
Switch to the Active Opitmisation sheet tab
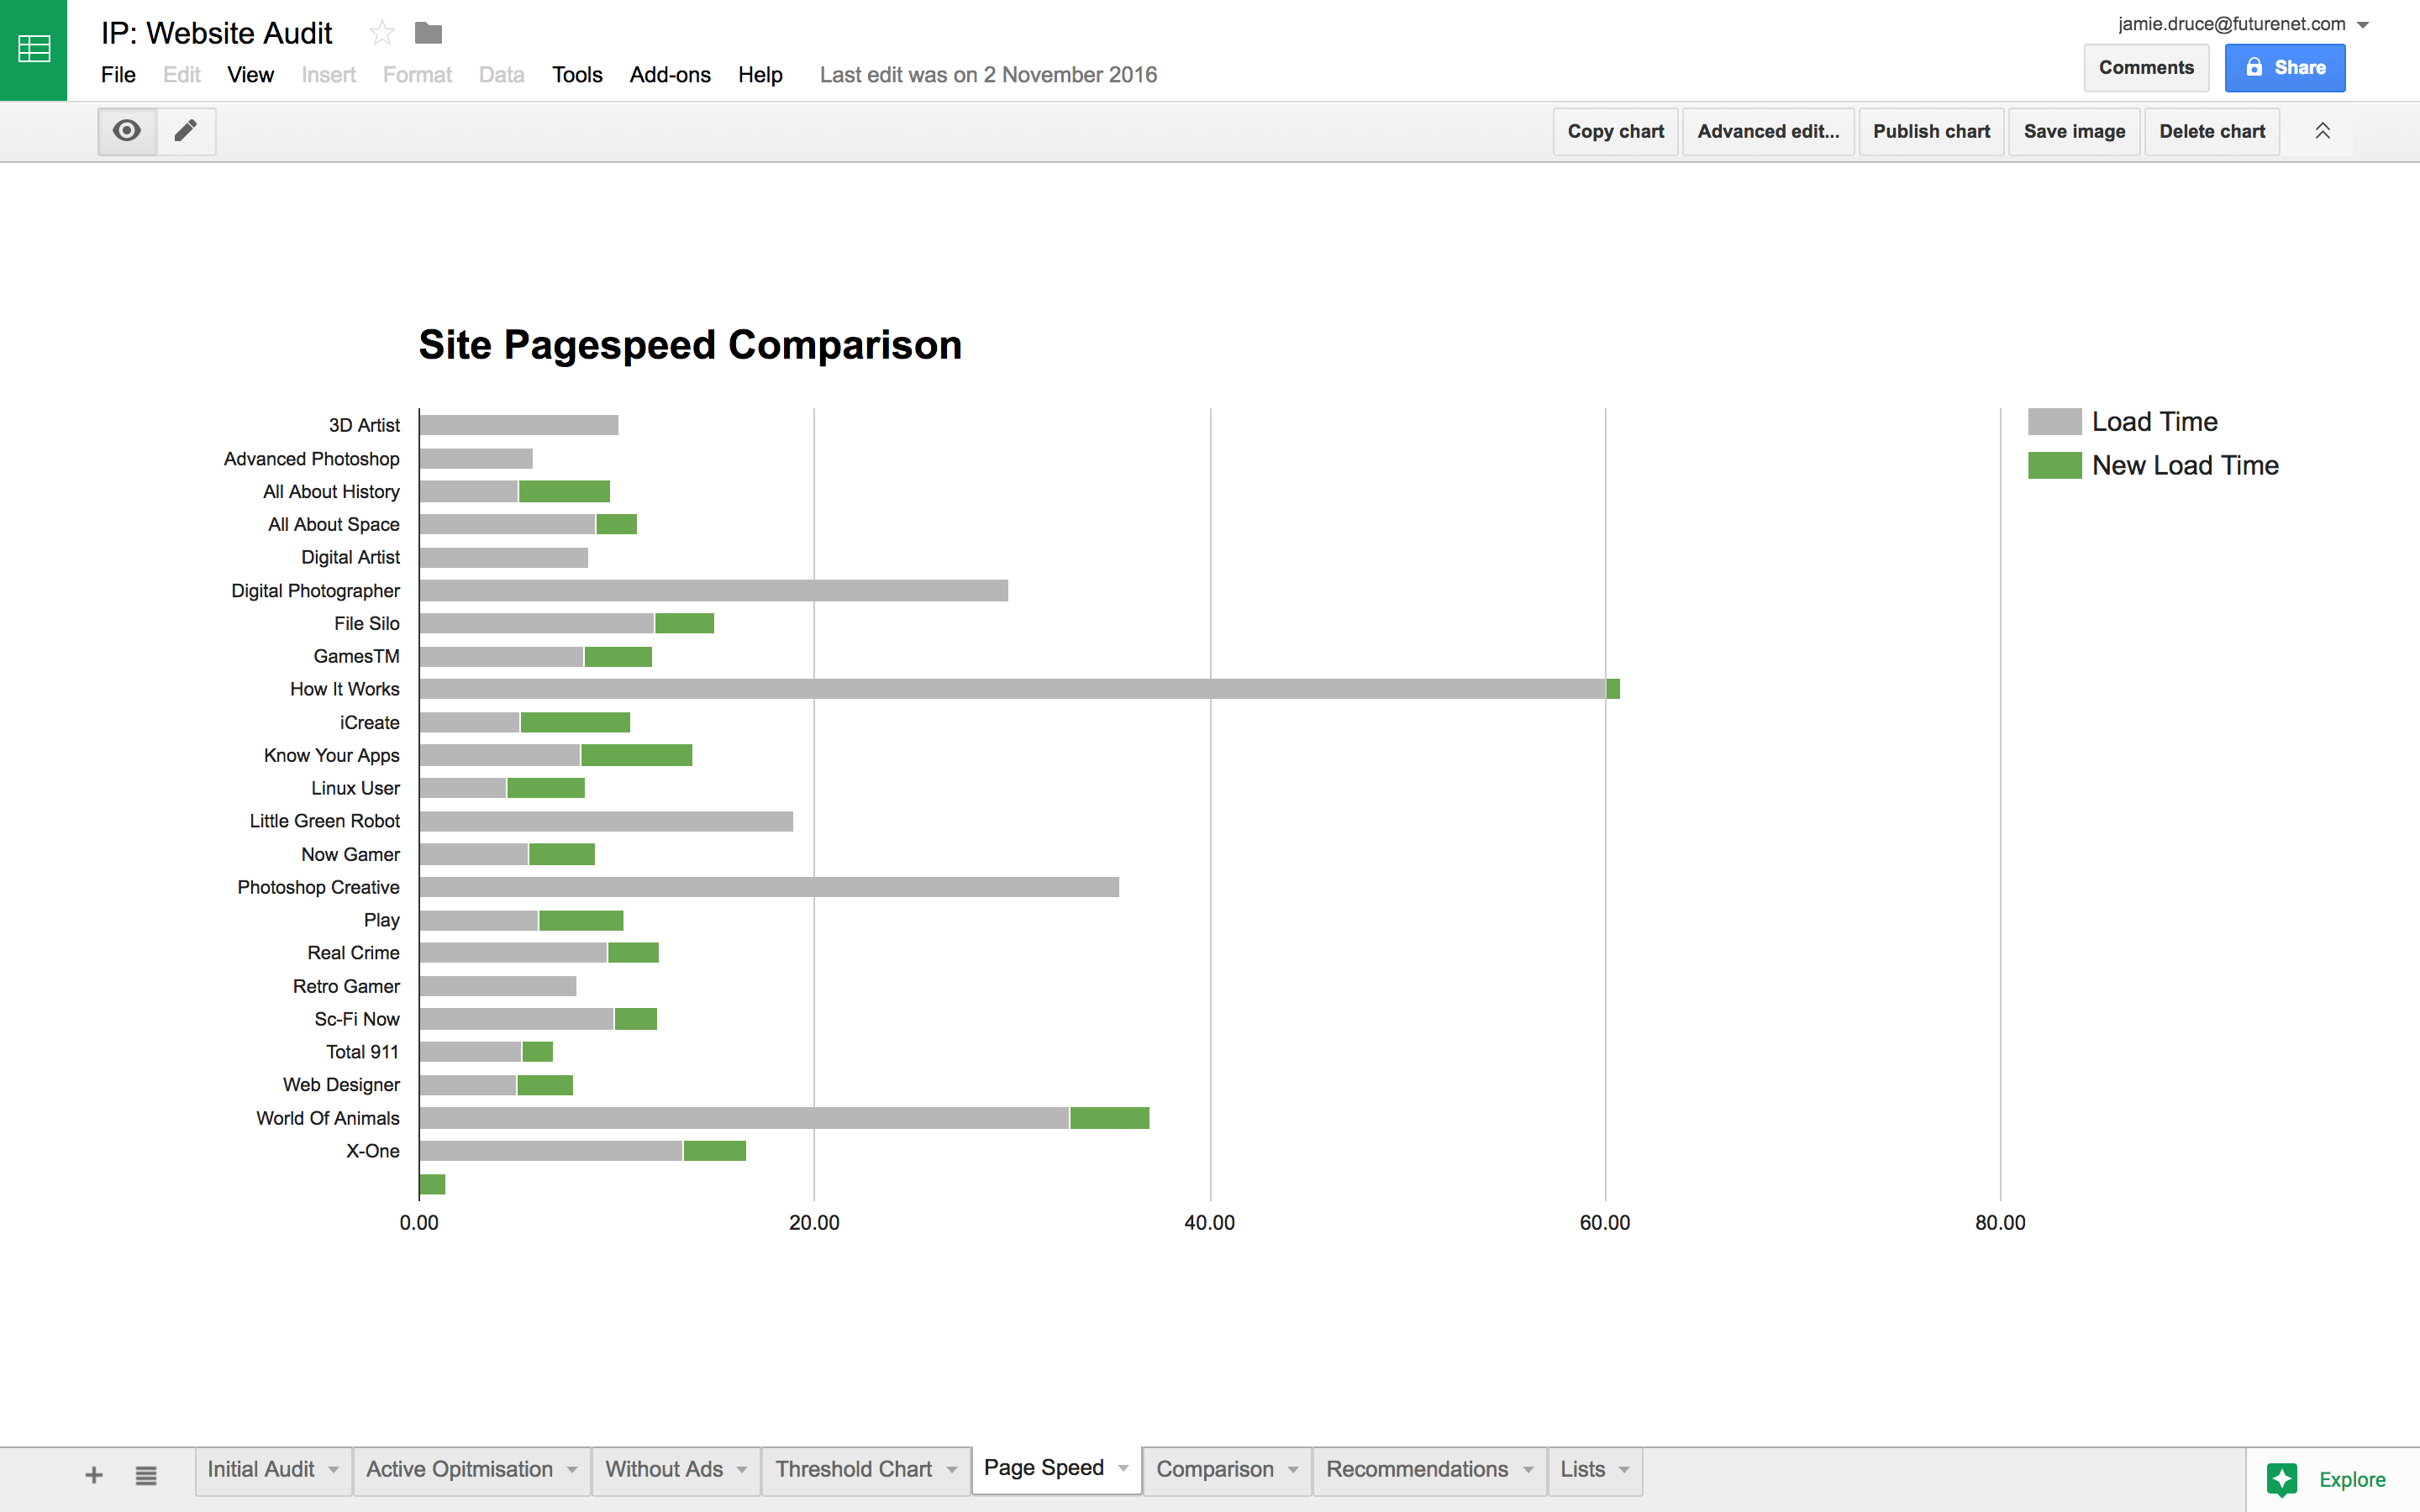(459, 1469)
